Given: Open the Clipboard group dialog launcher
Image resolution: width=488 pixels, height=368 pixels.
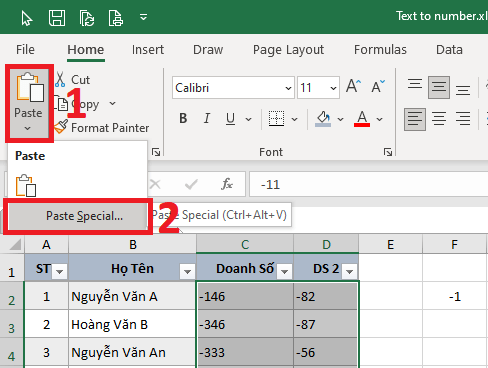Looking at the screenshot, I should 156,152.
